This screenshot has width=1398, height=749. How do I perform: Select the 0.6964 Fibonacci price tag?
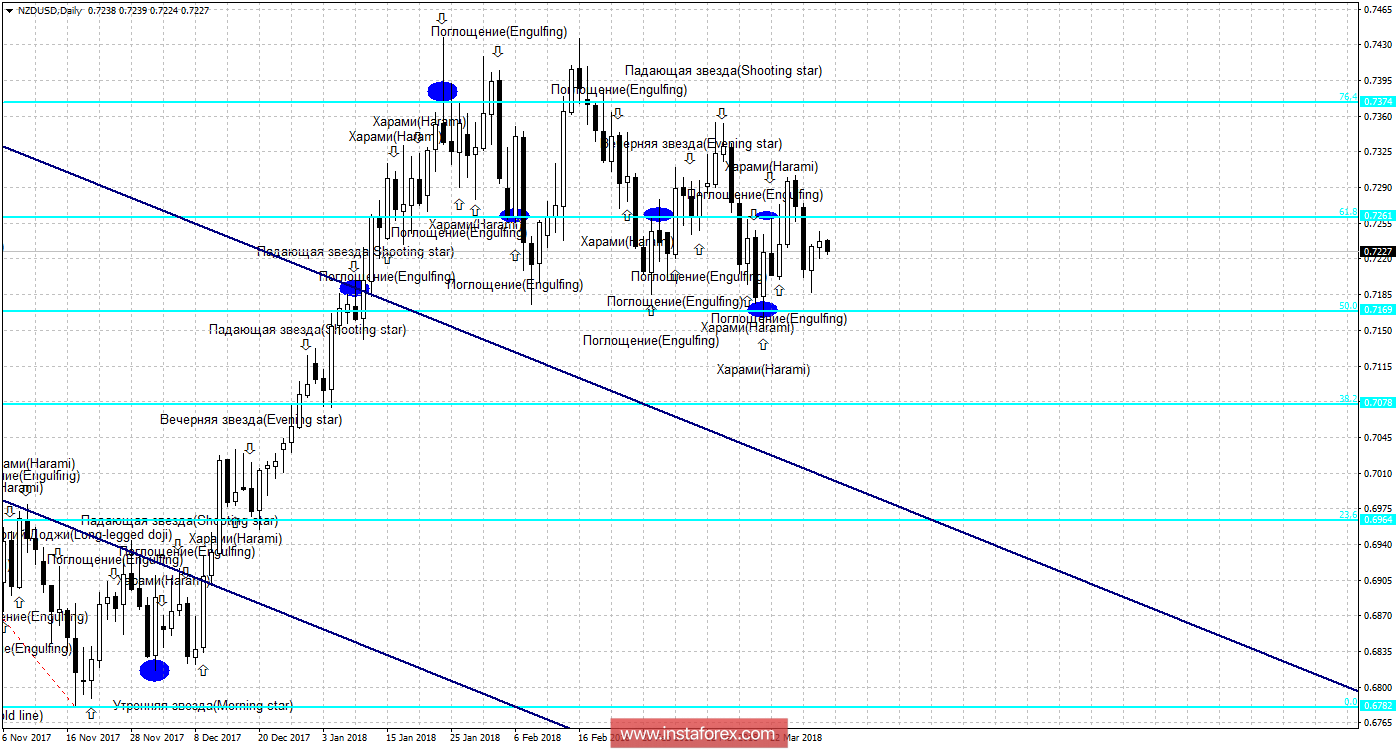pos(1379,519)
